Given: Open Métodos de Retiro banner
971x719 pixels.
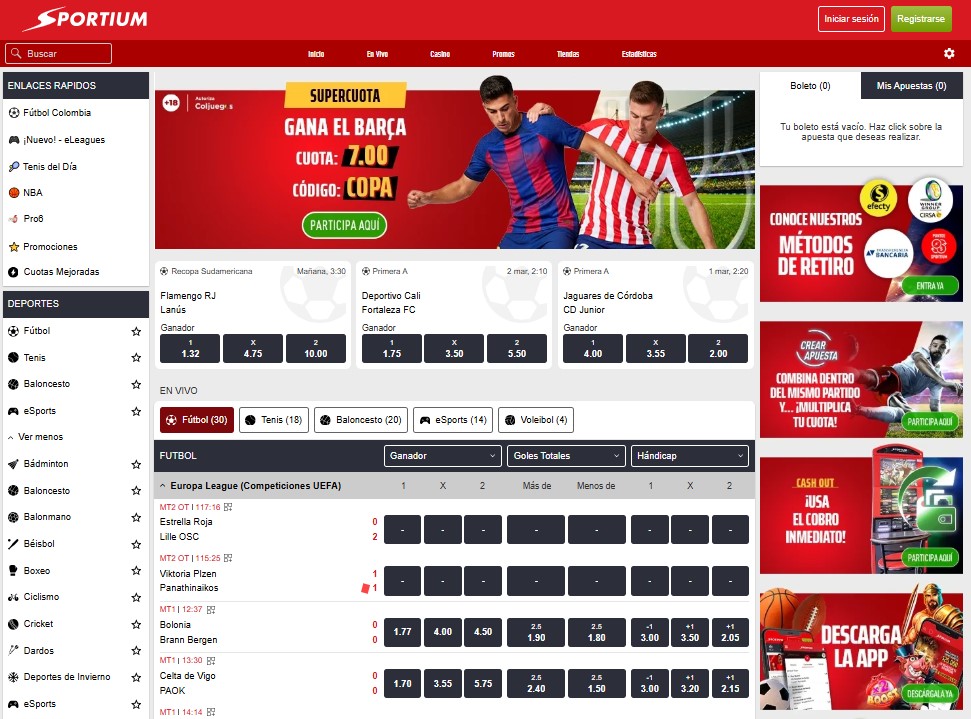Looking at the screenshot, I should coord(861,243).
